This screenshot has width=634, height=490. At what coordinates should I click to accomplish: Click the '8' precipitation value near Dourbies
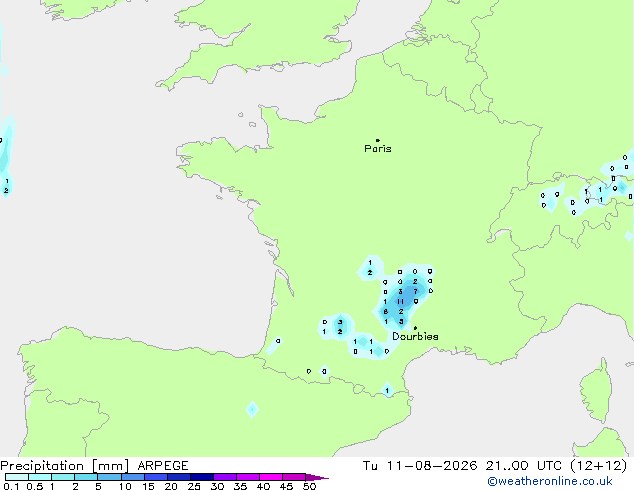(386, 312)
